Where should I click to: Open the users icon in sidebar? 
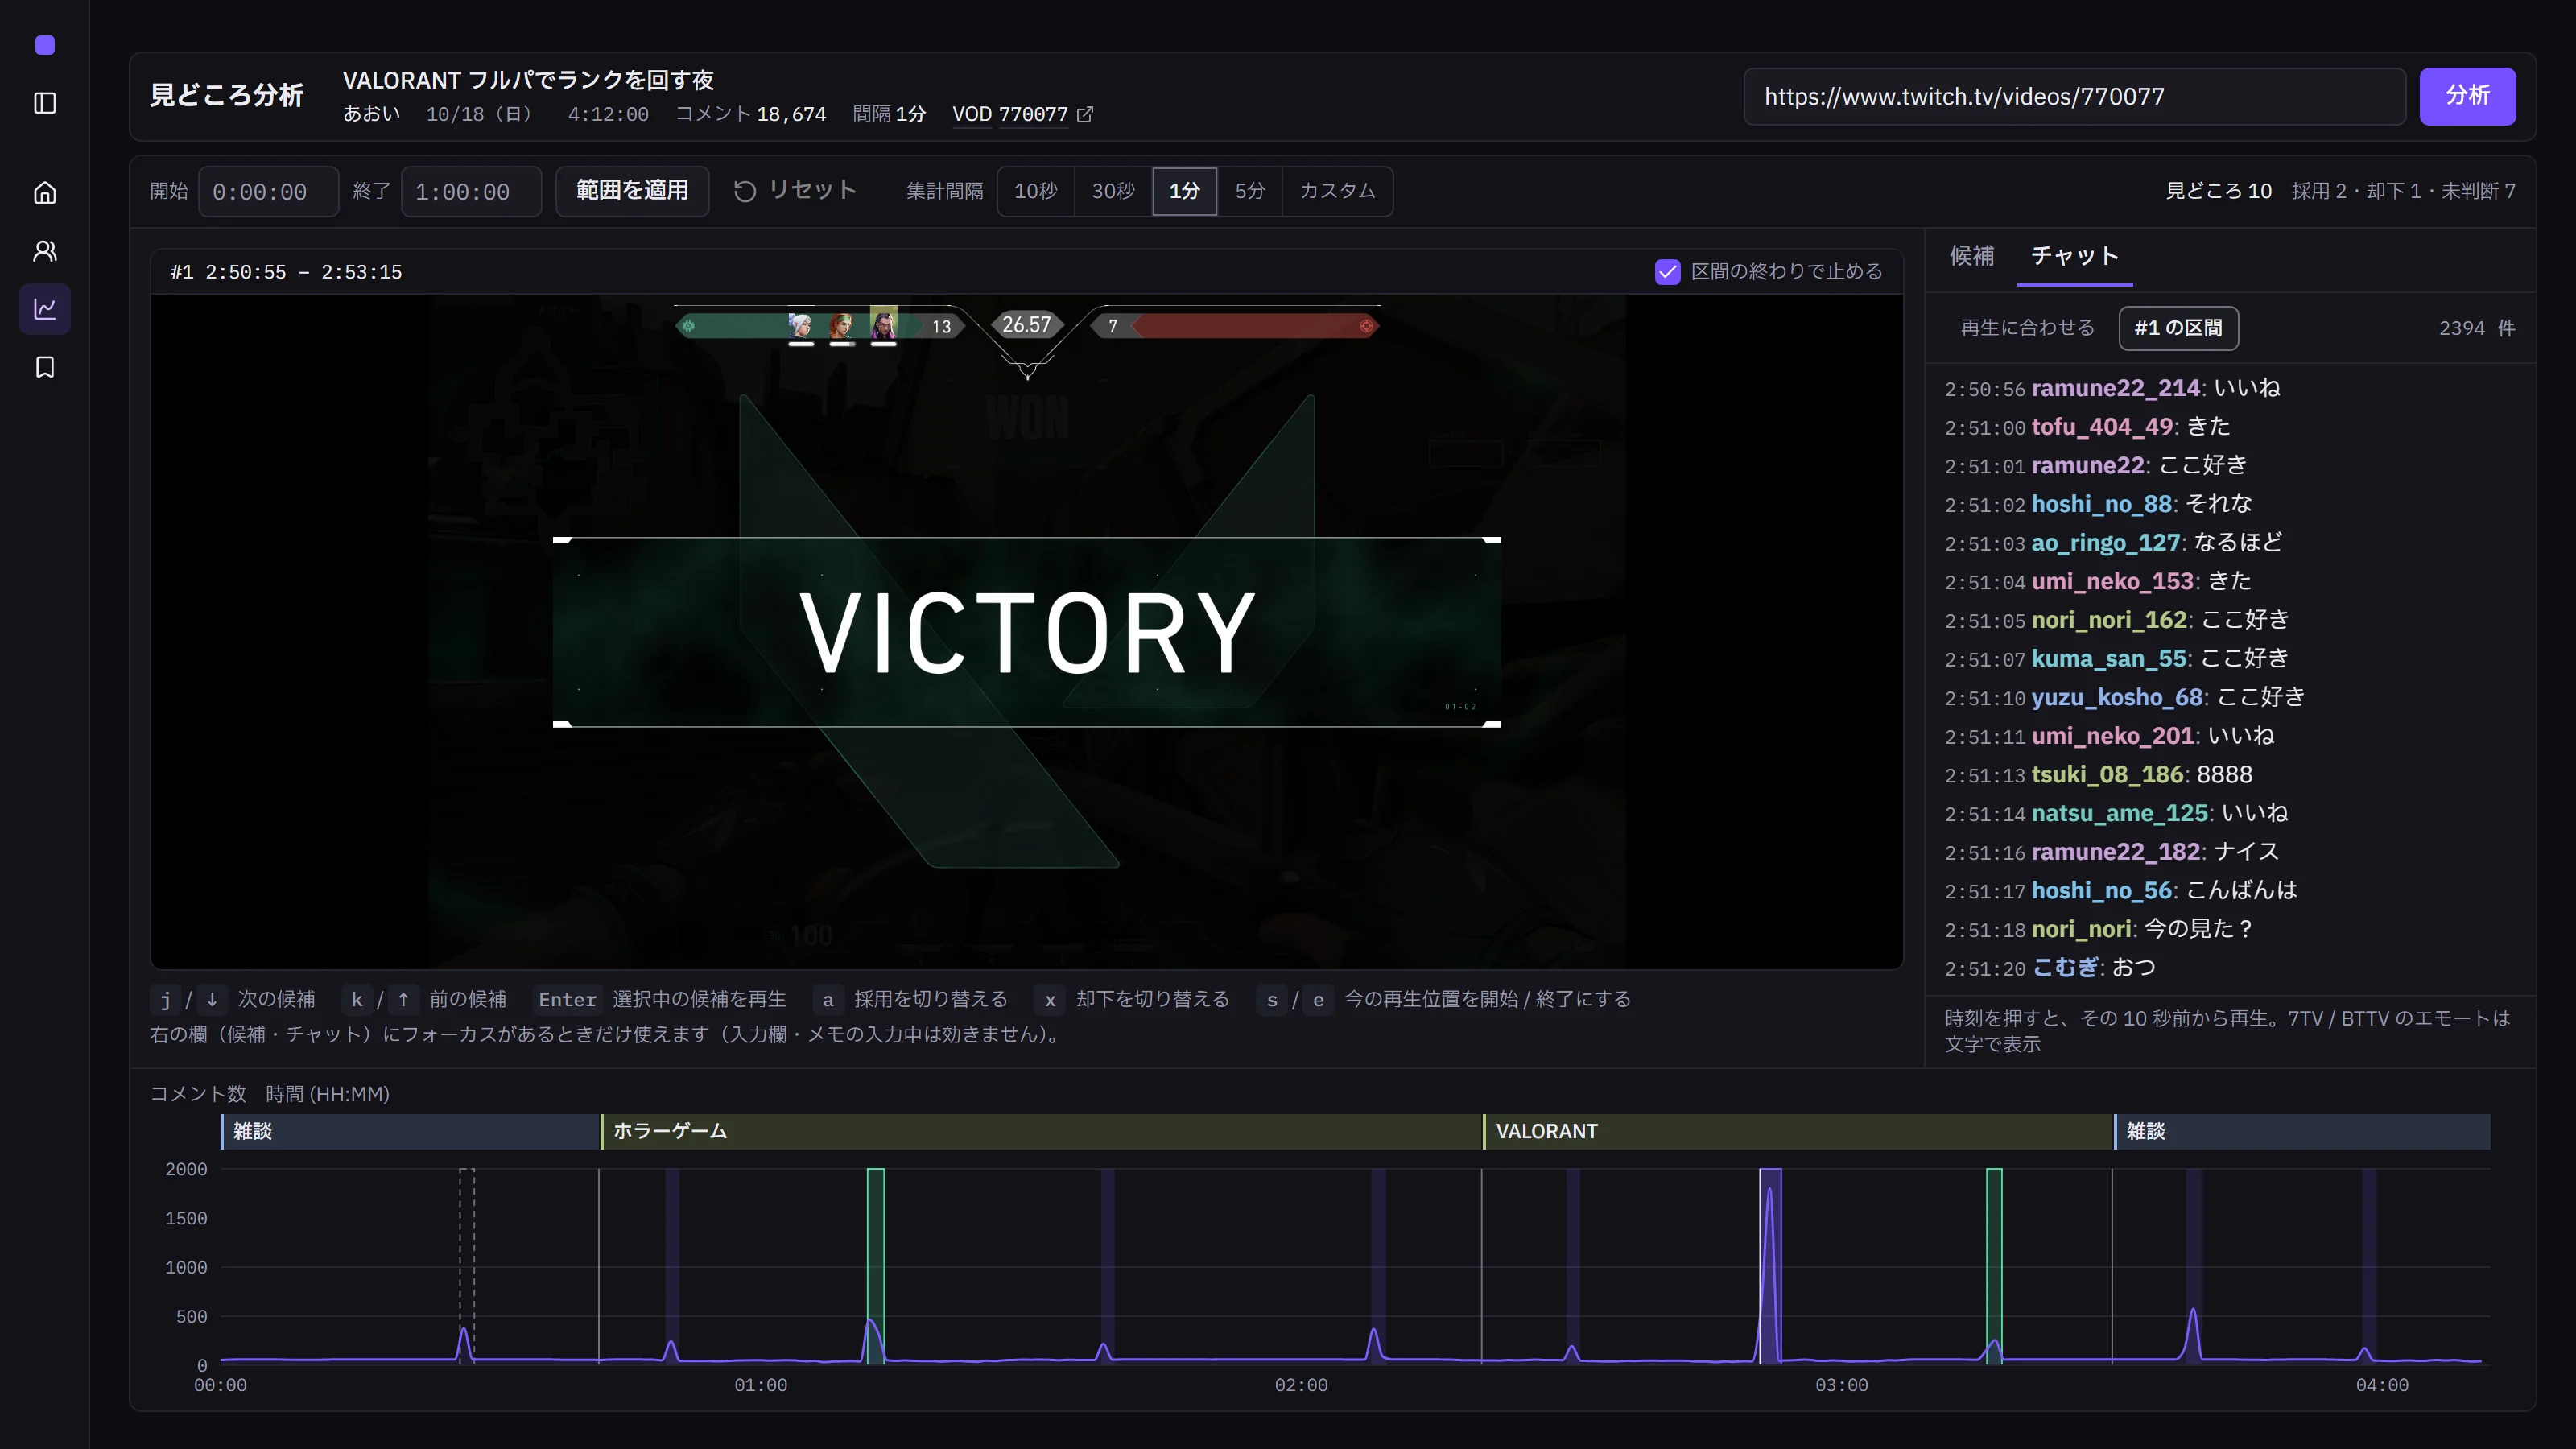click(45, 250)
